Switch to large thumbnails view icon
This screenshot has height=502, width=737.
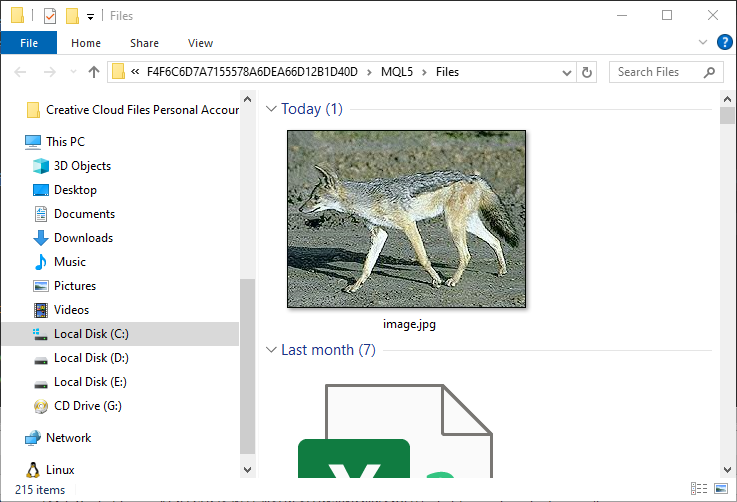pos(720,489)
